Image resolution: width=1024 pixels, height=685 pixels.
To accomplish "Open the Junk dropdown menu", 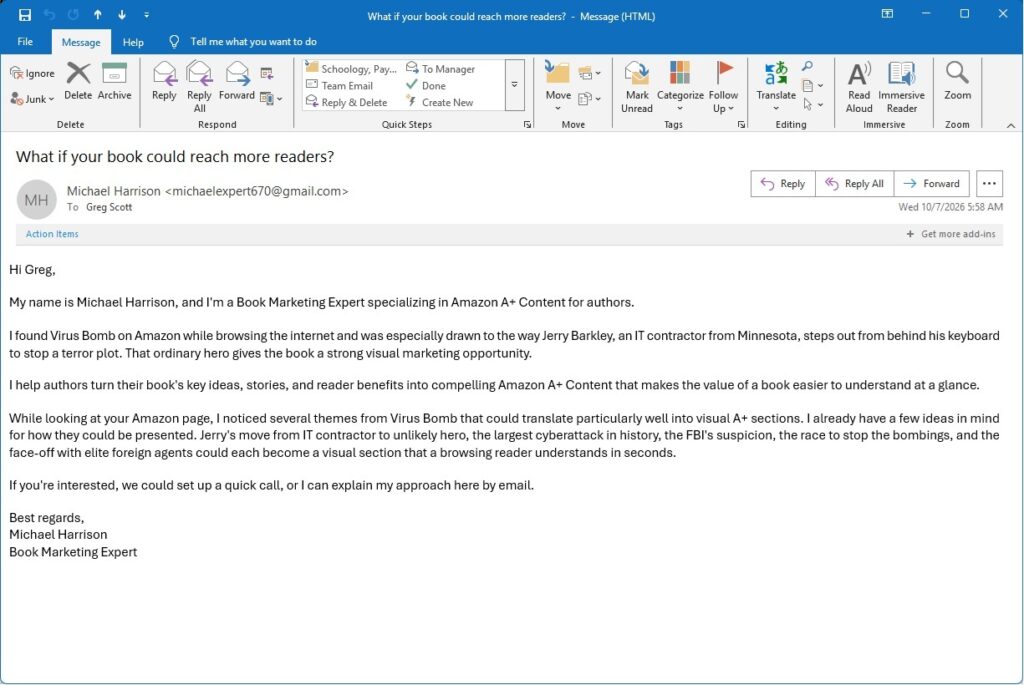I will [x=33, y=99].
